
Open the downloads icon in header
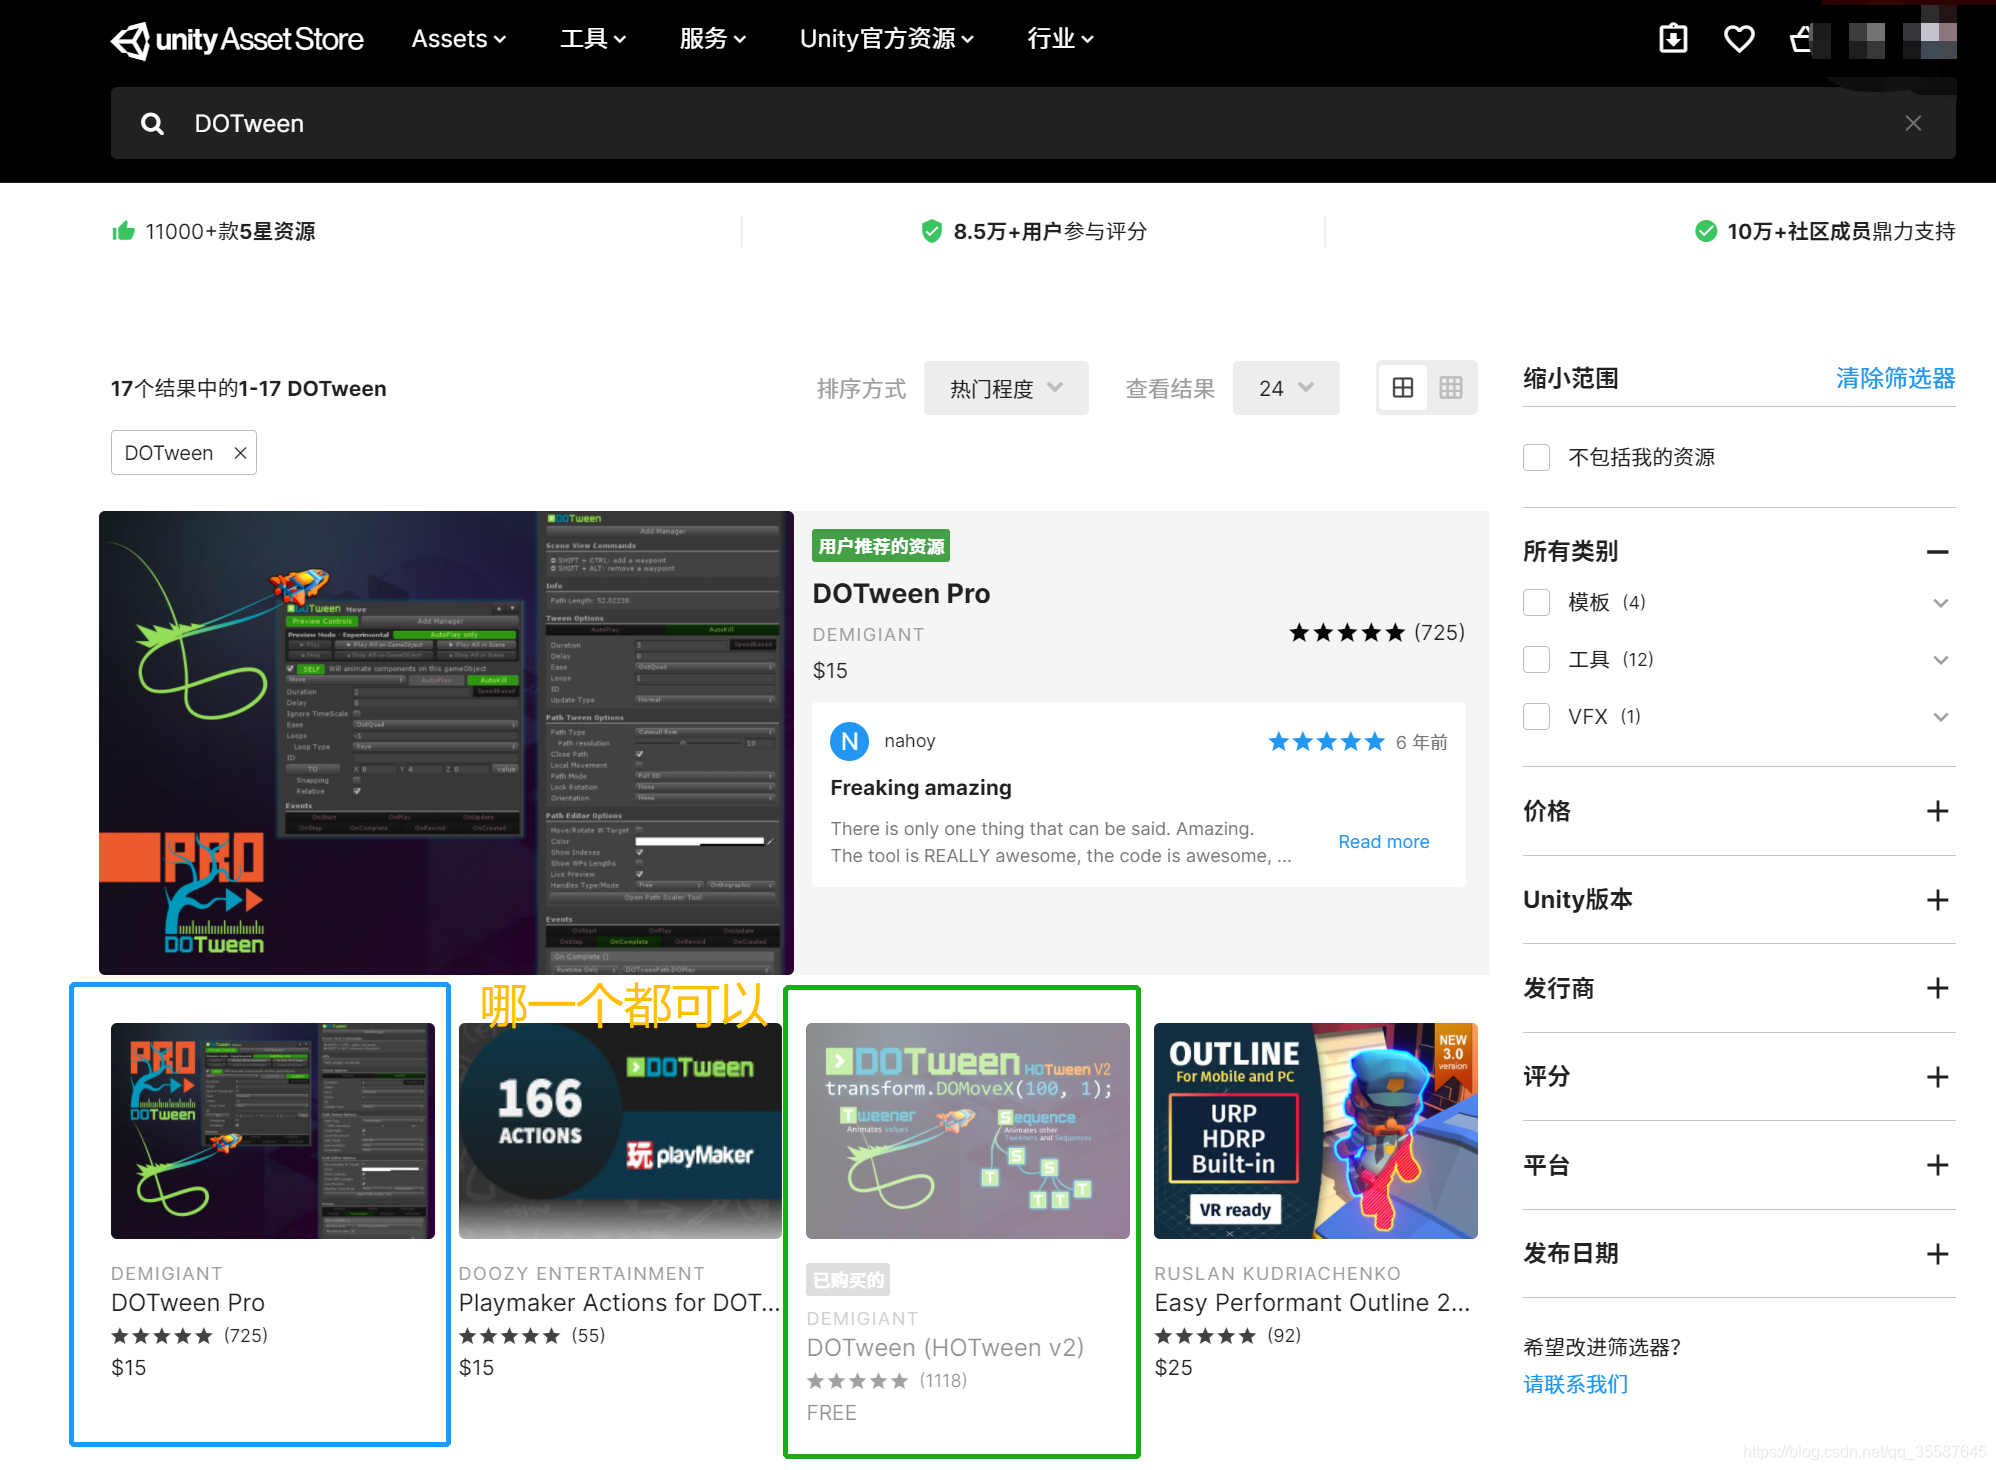tap(1673, 39)
